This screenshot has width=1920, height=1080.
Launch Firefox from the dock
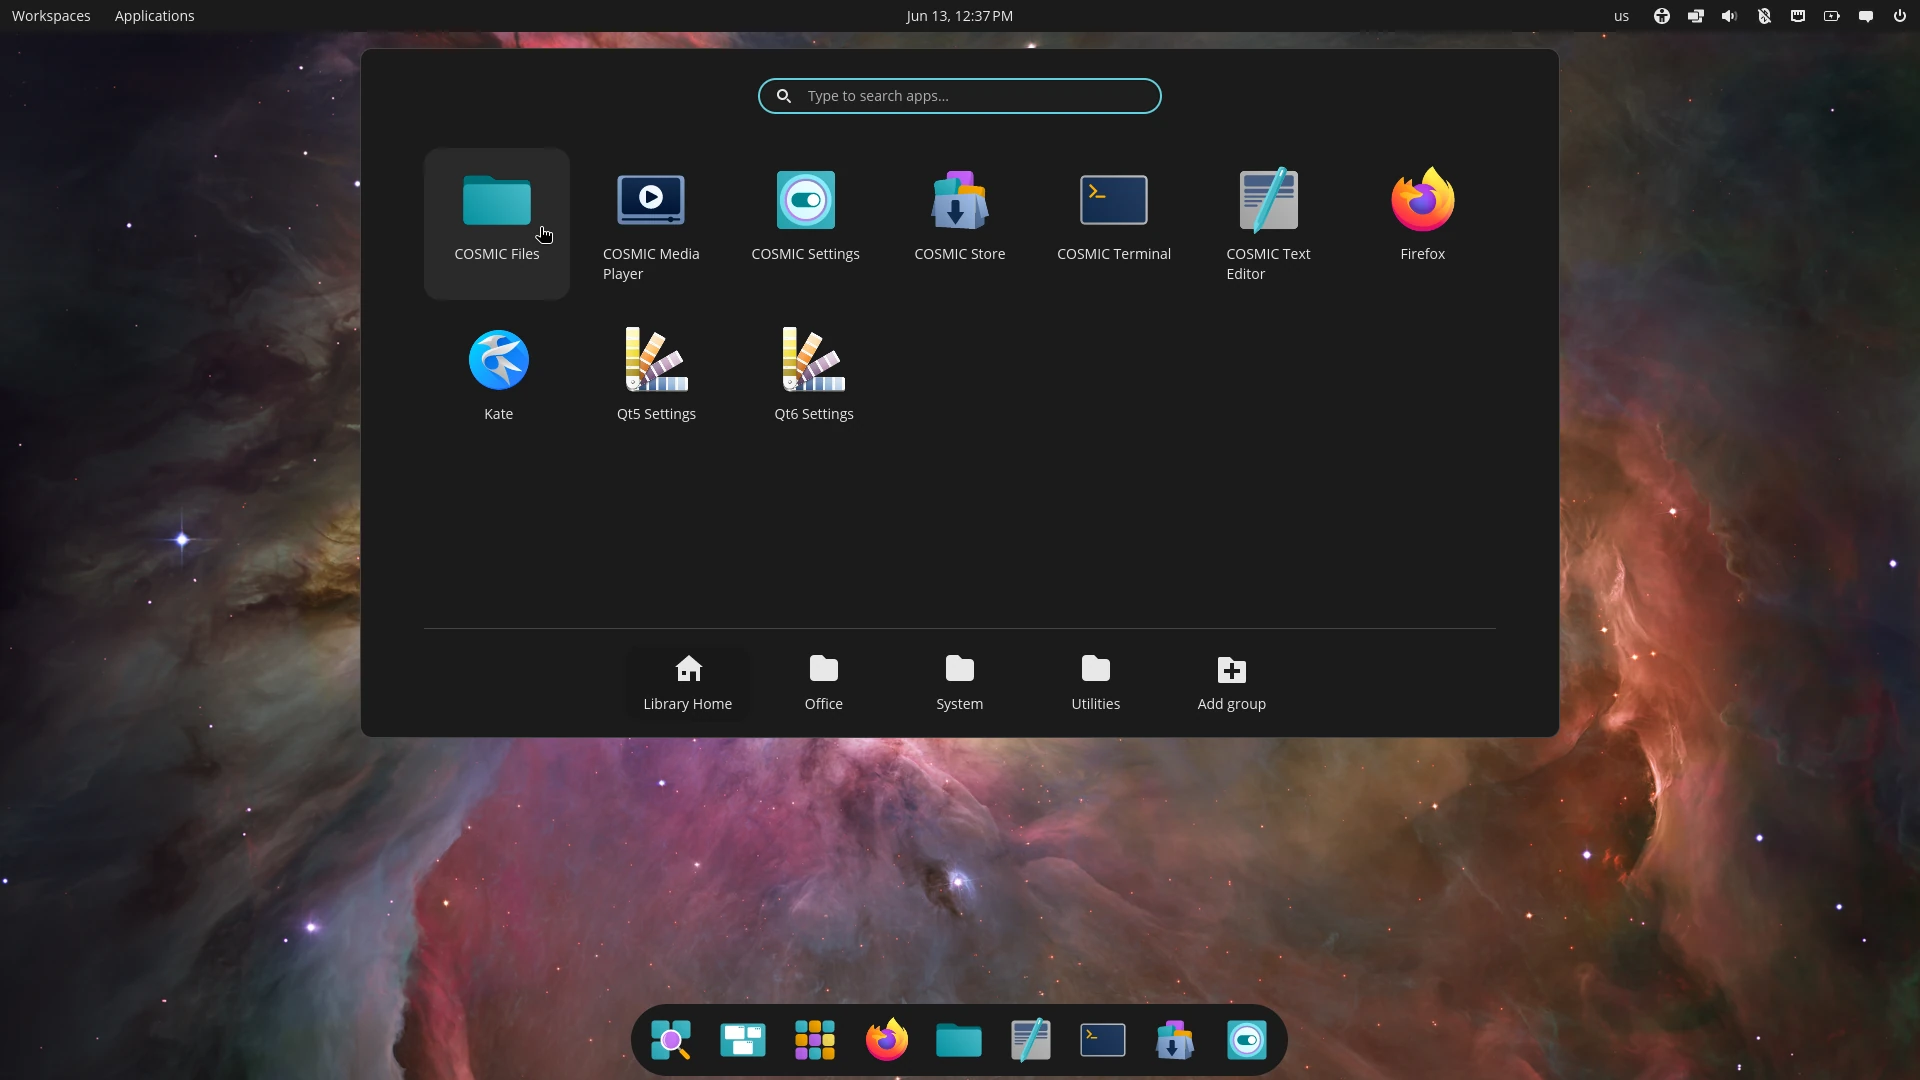887,1040
